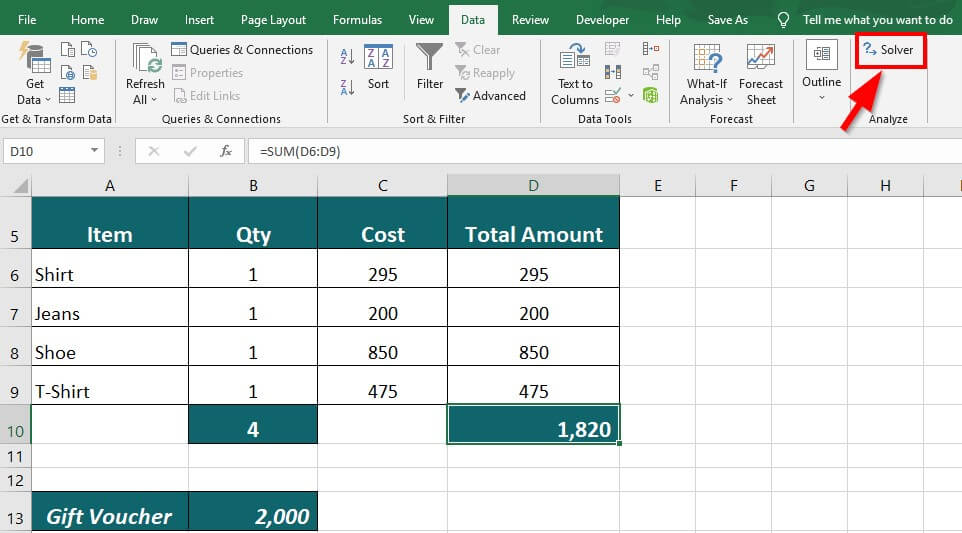962x533 pixels.
Task: Click the Insert Function fx icon
Action: click(226, 151)
